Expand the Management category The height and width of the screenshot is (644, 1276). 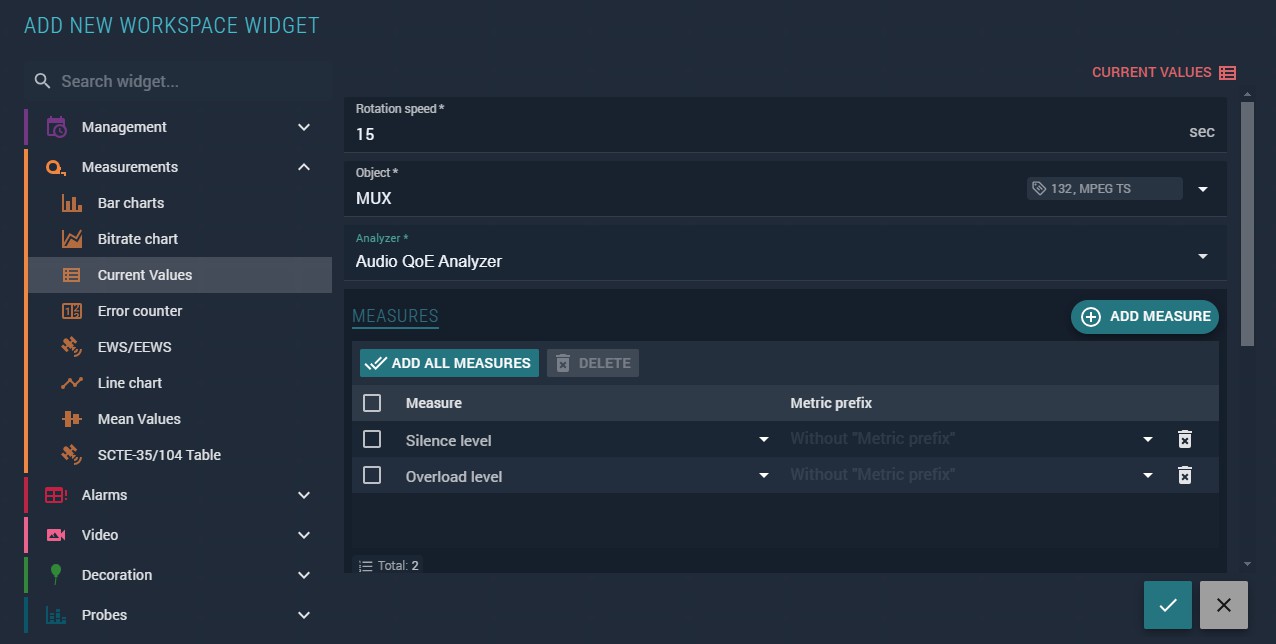point(304,127)
